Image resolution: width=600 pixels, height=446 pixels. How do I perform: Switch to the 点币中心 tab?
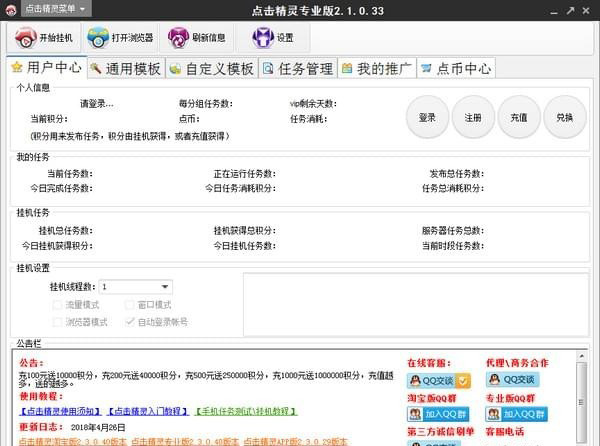[x=456, y=69]
